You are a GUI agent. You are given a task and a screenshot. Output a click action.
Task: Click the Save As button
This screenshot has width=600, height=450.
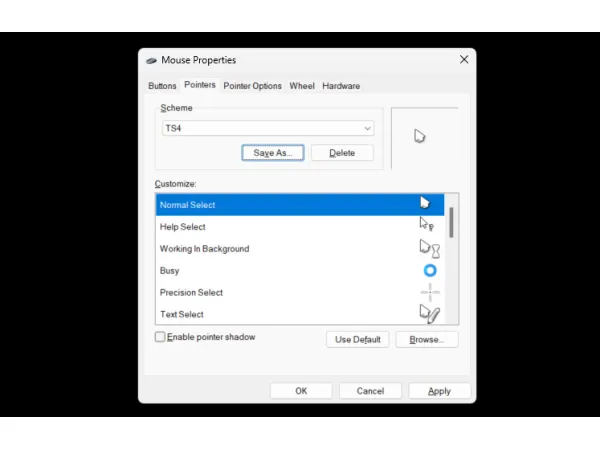point(273,153)
